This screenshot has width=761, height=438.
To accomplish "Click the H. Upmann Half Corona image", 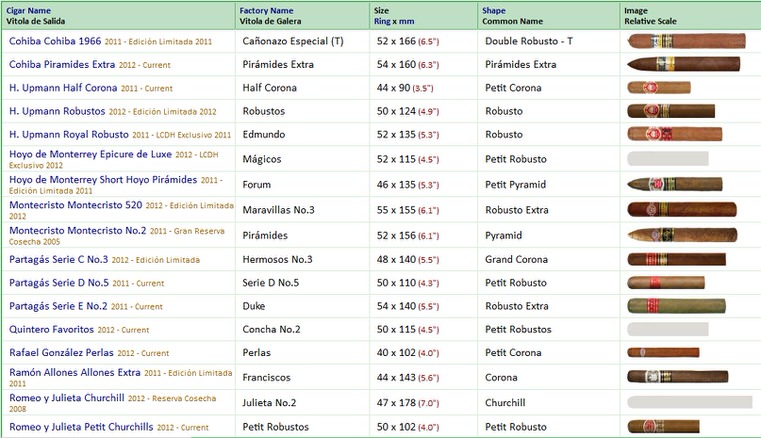I will 659,88.
